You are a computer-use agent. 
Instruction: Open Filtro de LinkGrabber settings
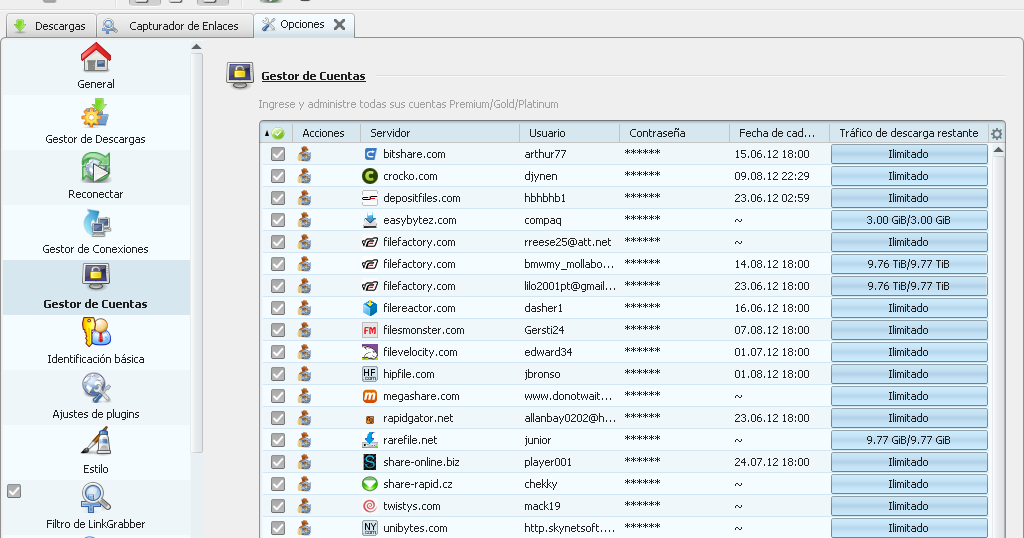(95, 507)
